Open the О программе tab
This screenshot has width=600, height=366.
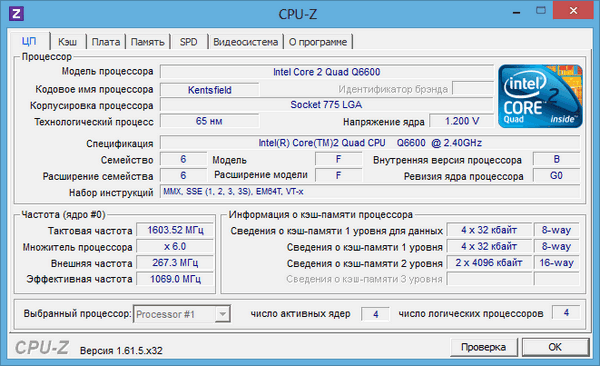point(318,42)
